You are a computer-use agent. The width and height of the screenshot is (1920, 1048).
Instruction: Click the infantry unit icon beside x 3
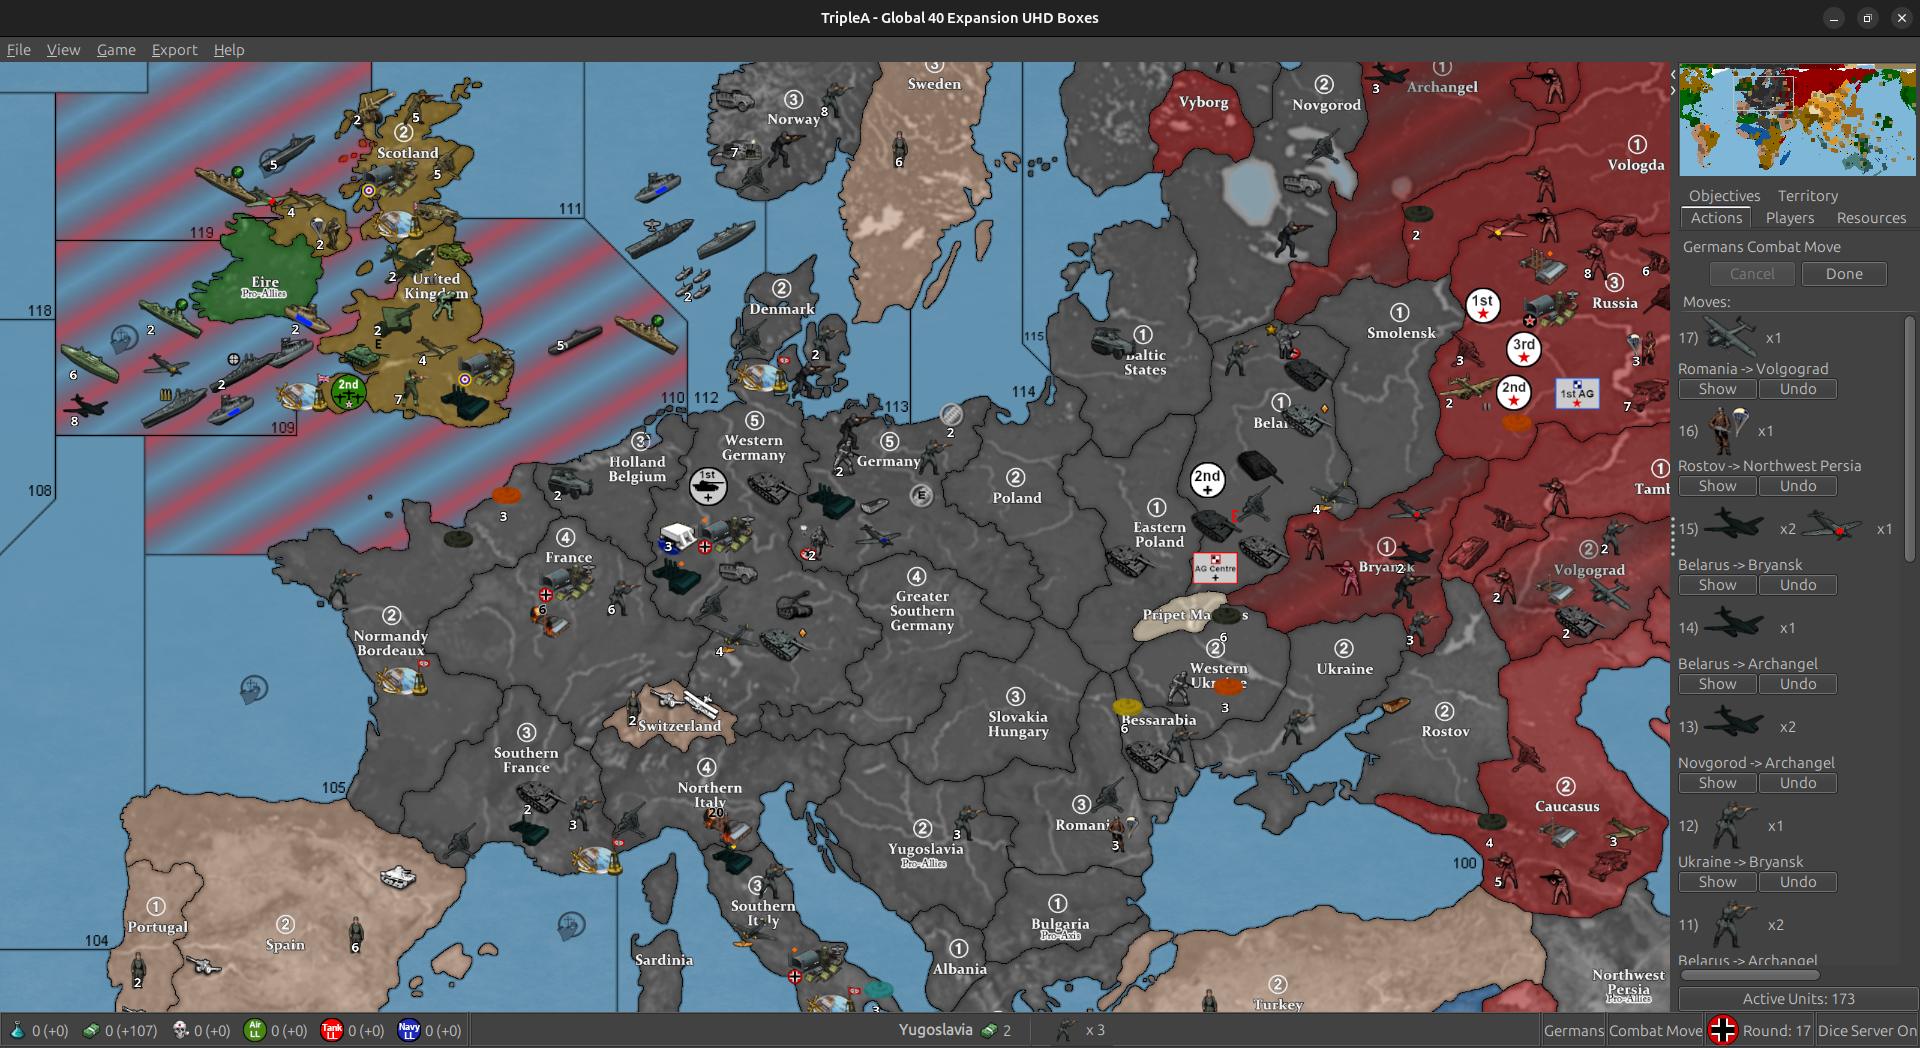(1066, 1030)
